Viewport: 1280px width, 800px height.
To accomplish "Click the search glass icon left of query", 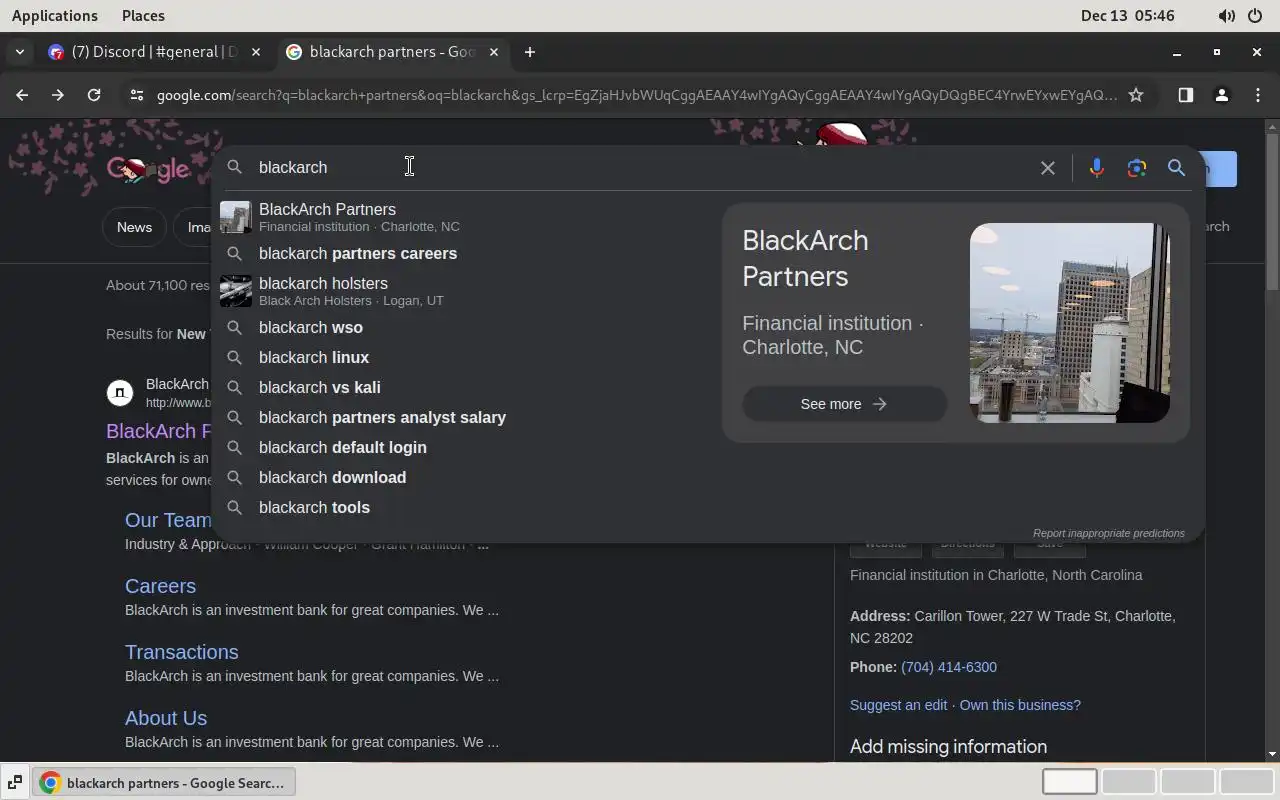I will (235, 167).
